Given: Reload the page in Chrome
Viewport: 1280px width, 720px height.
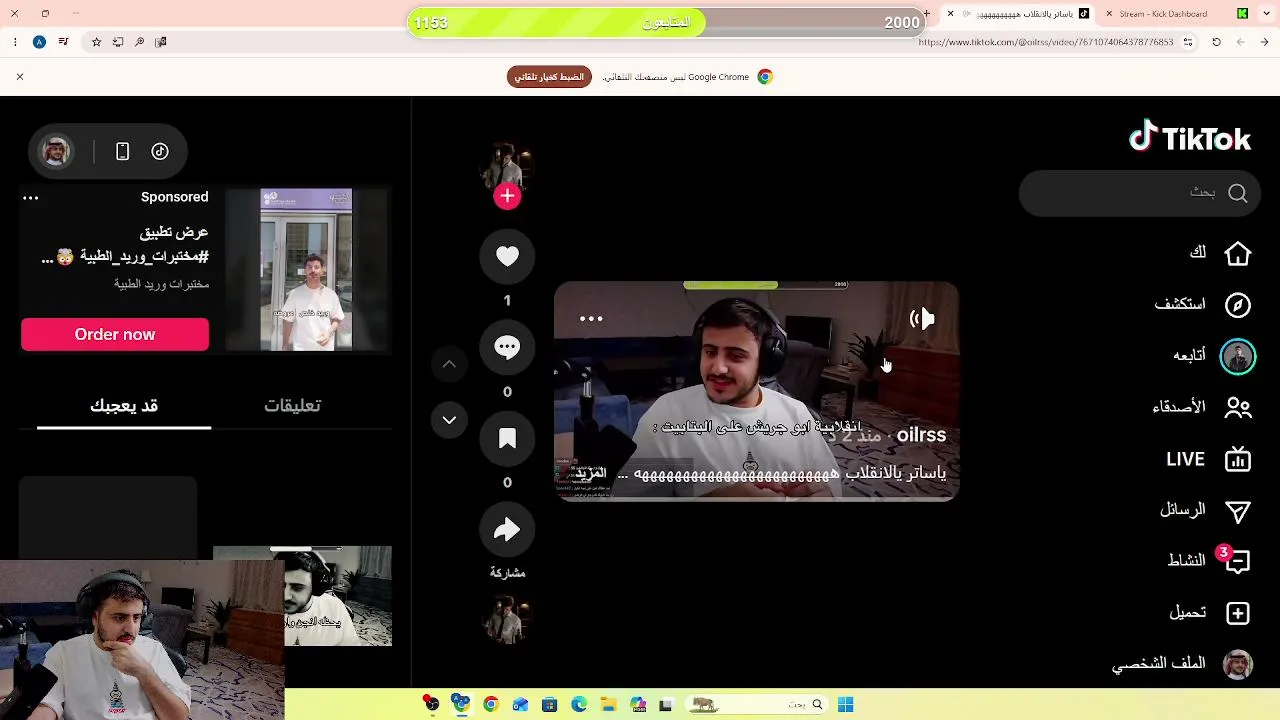Looking at the screenshot, I should pyautogui.click(x=1216, y=42).
